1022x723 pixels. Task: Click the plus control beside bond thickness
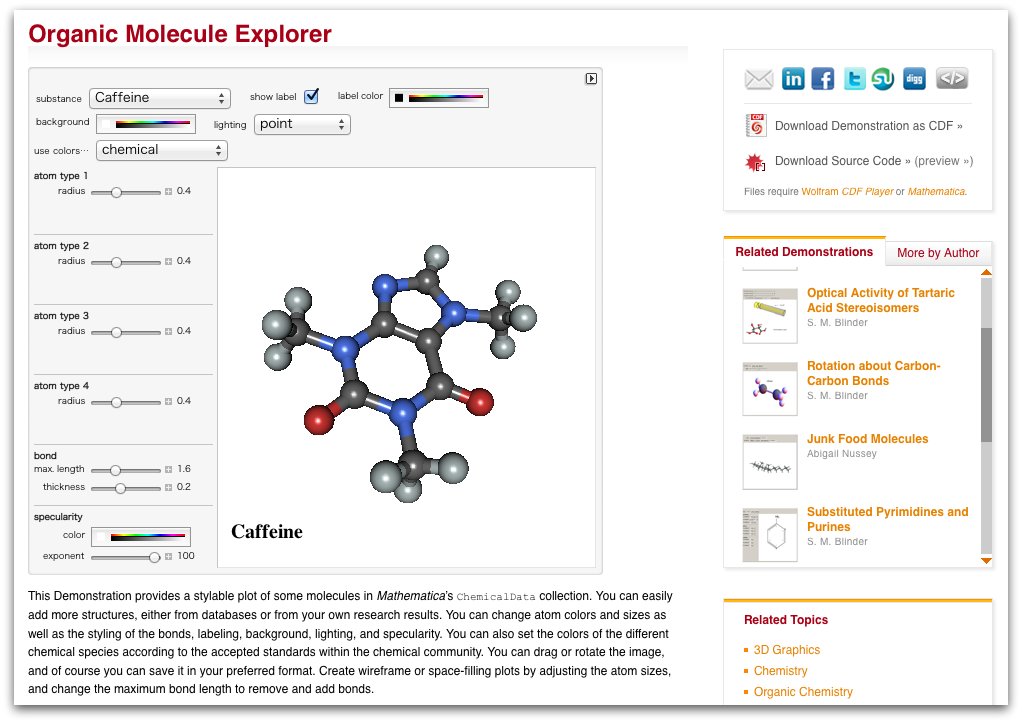[x=167, y=487]
